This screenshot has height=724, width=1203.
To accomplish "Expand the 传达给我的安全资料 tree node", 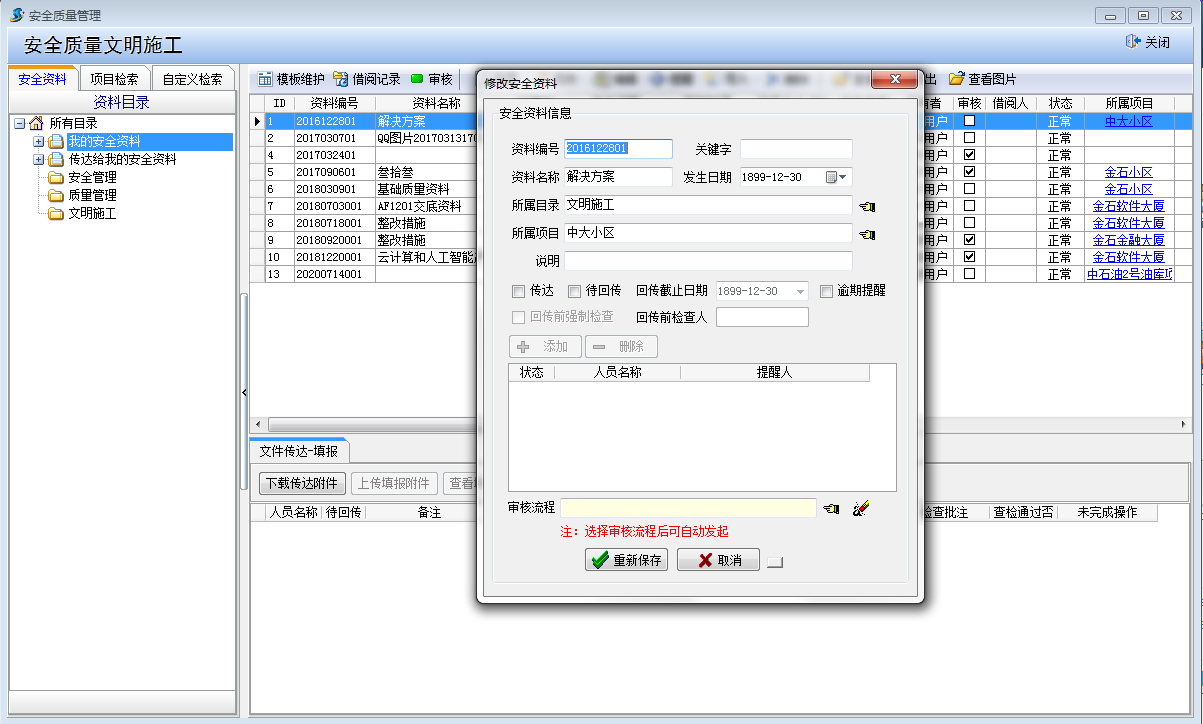I will click(39, 159).
